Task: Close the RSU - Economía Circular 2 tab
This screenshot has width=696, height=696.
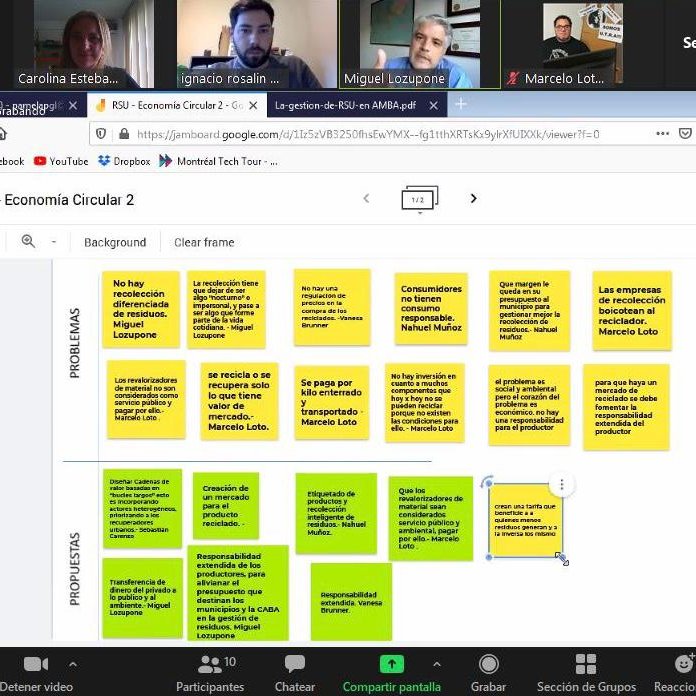Action: tap(253, 106)
